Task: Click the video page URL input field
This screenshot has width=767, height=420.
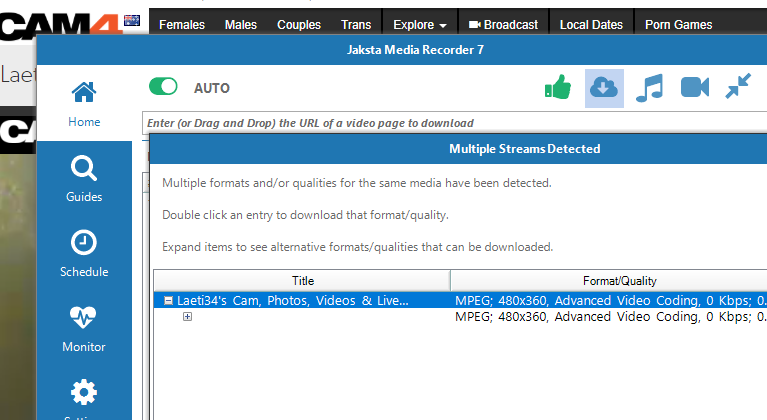Action: coord(455,123)
